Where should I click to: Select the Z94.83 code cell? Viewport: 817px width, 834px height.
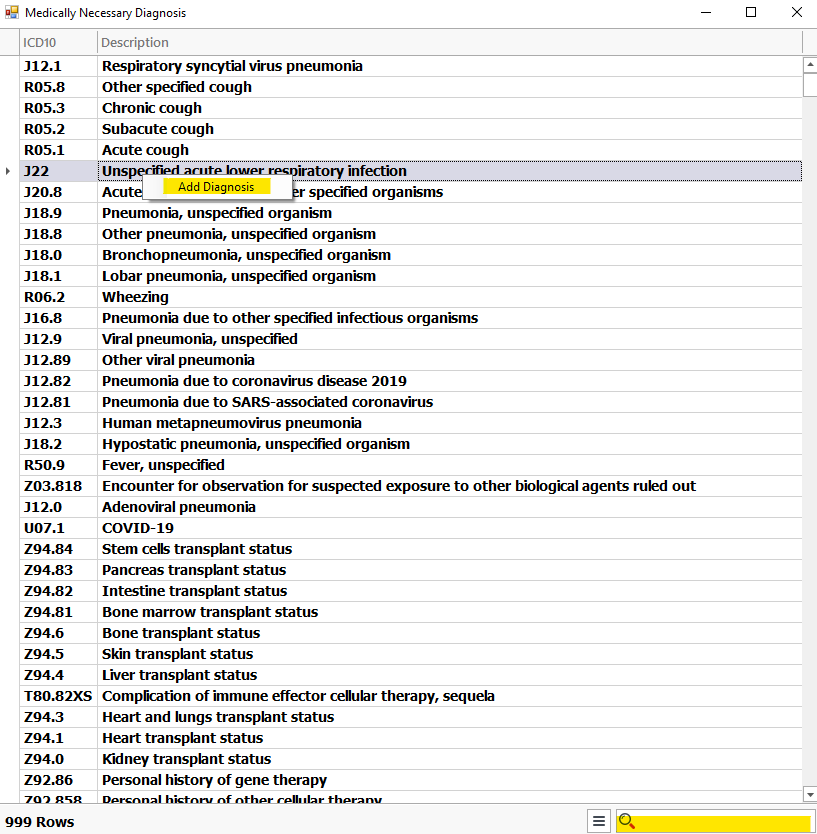(59, 570)
